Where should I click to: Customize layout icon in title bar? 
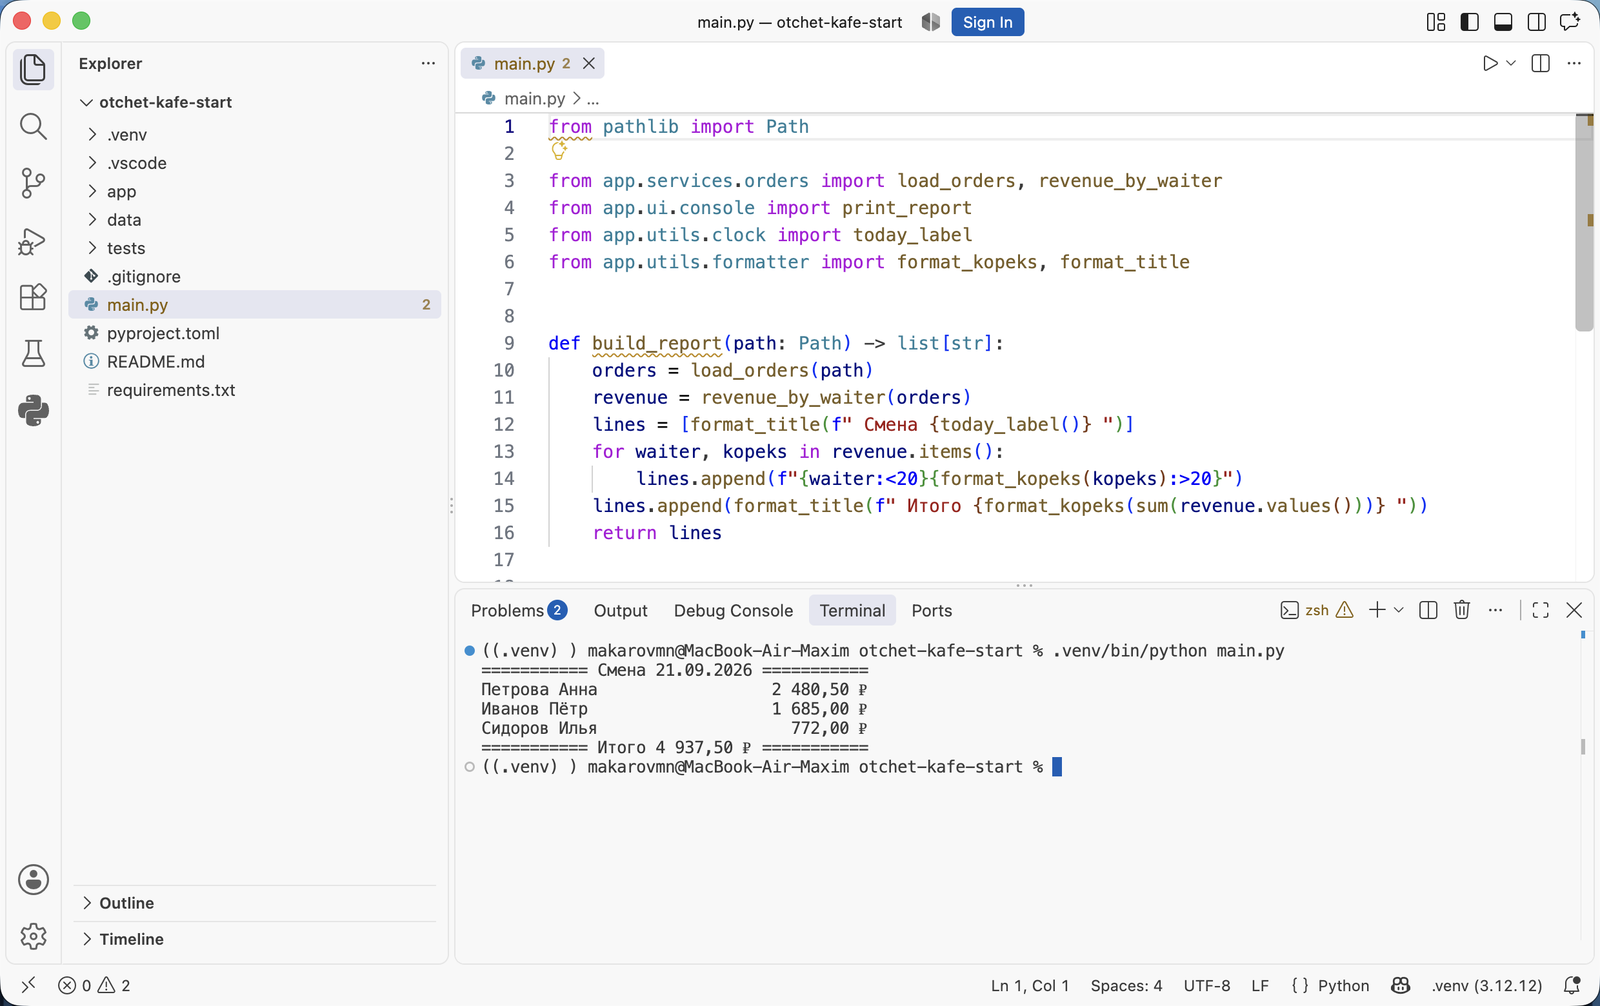(x=1436, y=22)
